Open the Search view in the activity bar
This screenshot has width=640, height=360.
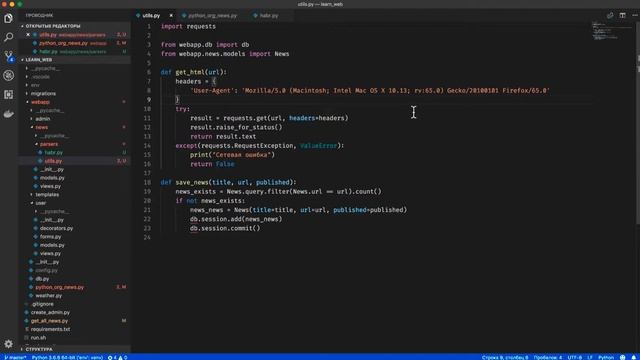pyautogui.click(x=8, y=37)
